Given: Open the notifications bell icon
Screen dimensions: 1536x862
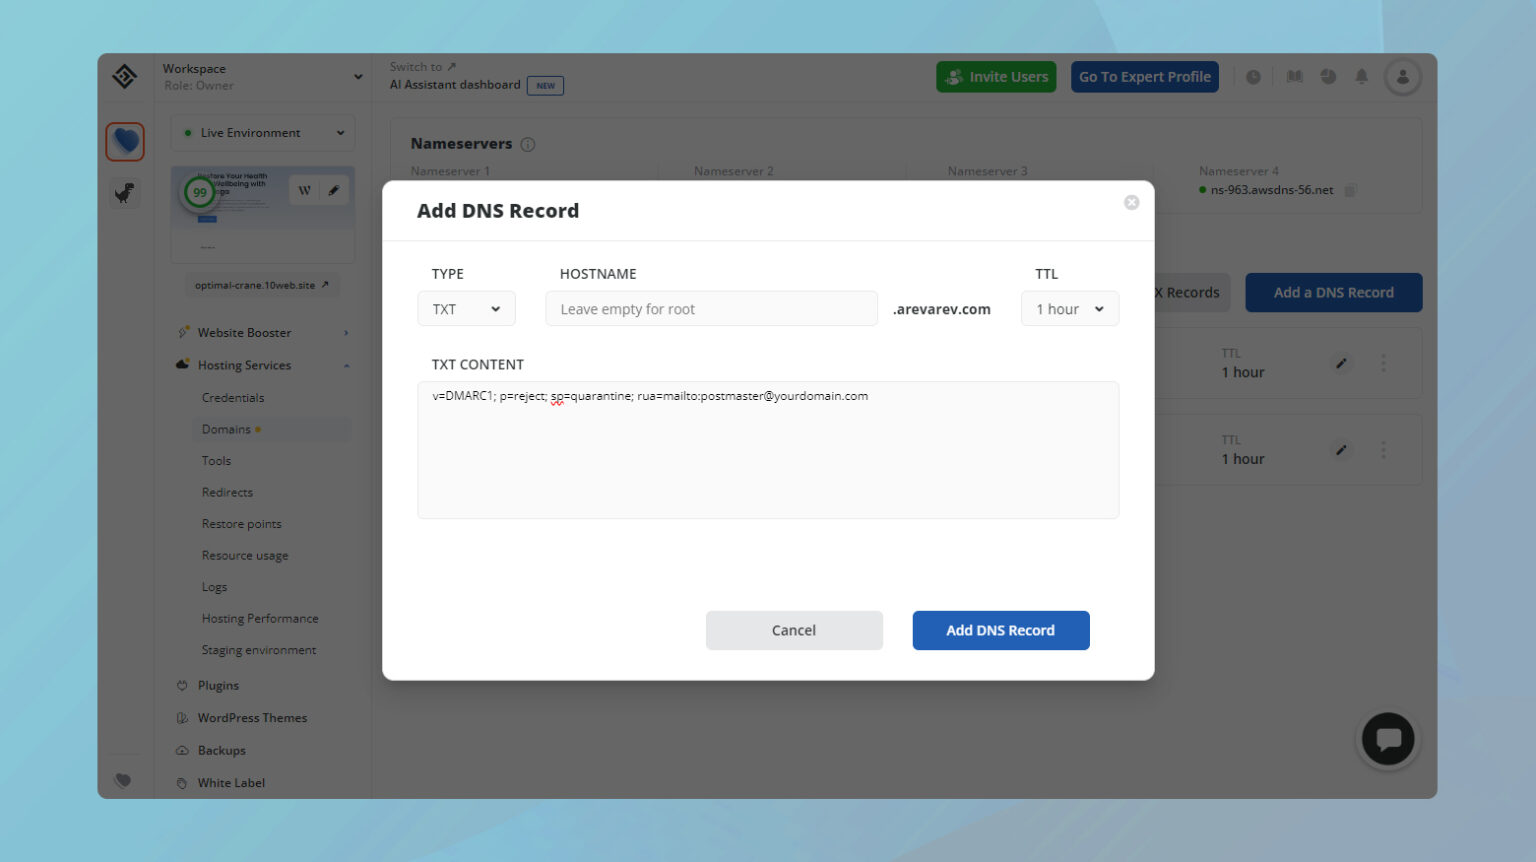Looking at the screenshot, I should coord(1361,76).
